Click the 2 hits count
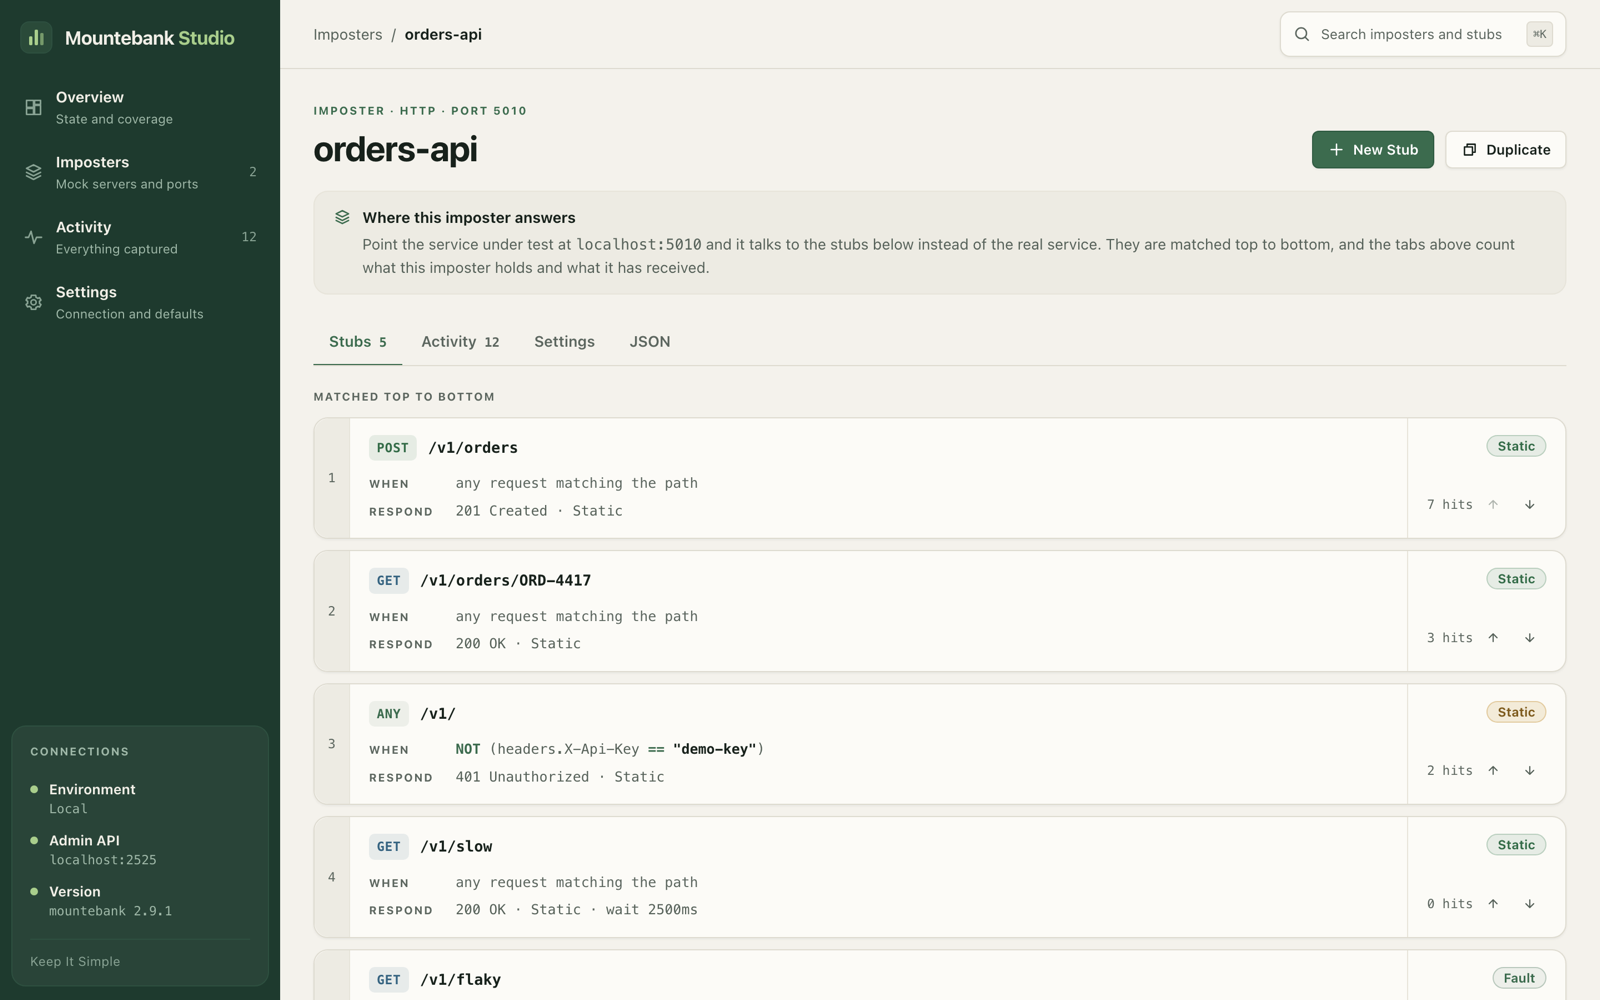The image size is (1600, 1000). (1450, 771)
